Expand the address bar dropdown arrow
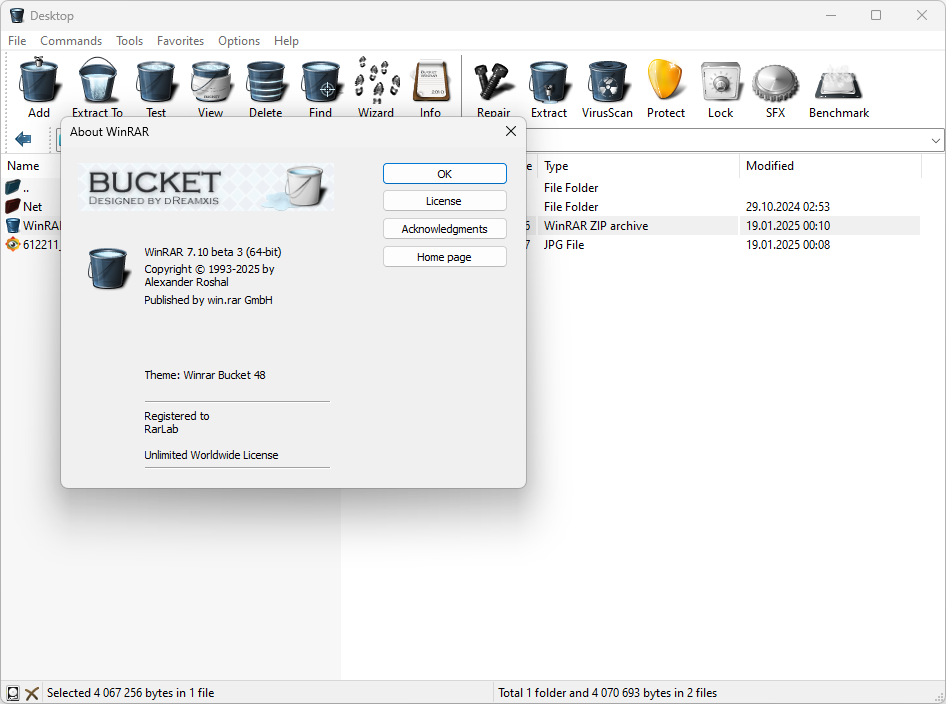Viewport: 946px width, 704px height. pos(935,141)
